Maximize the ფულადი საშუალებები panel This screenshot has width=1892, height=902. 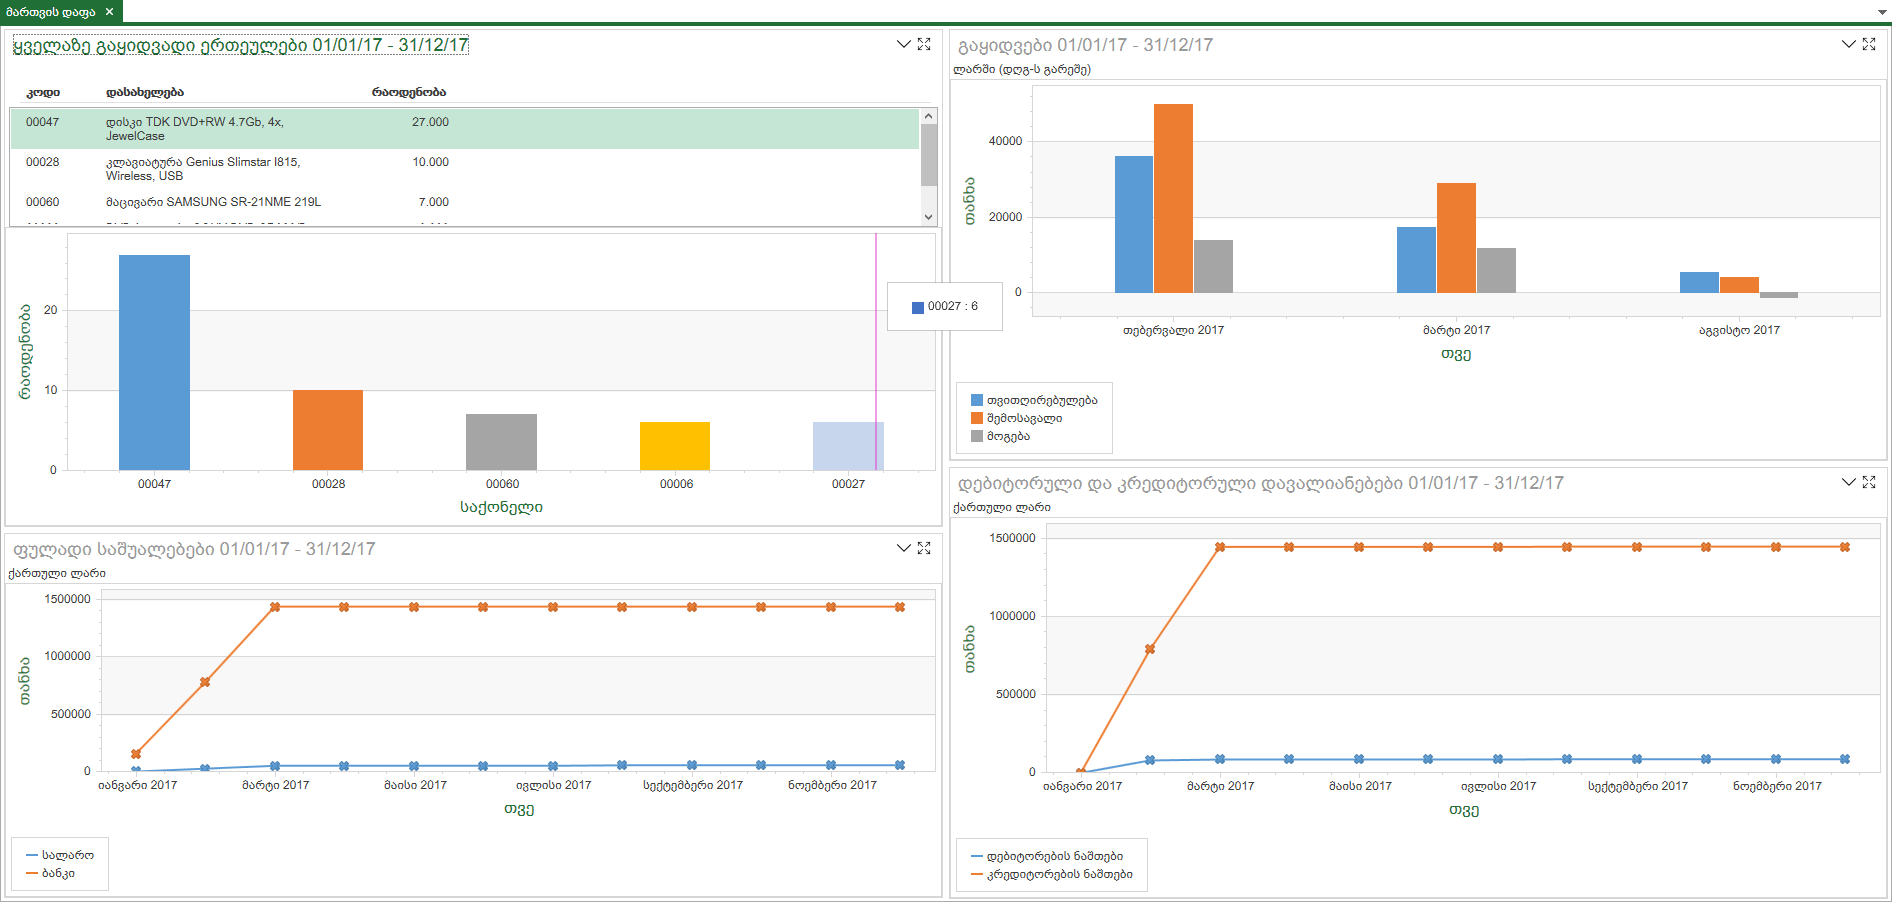[924, 548]
